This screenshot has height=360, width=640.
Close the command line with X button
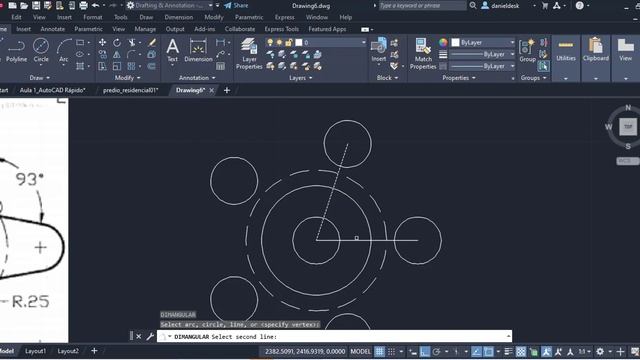click(139, 336)
